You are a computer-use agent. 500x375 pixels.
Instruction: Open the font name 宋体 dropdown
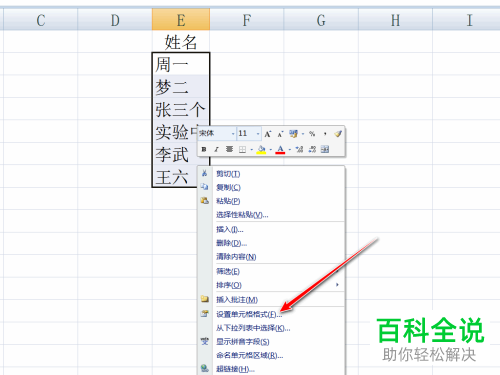pyautogui.click(x=233, y=134)
